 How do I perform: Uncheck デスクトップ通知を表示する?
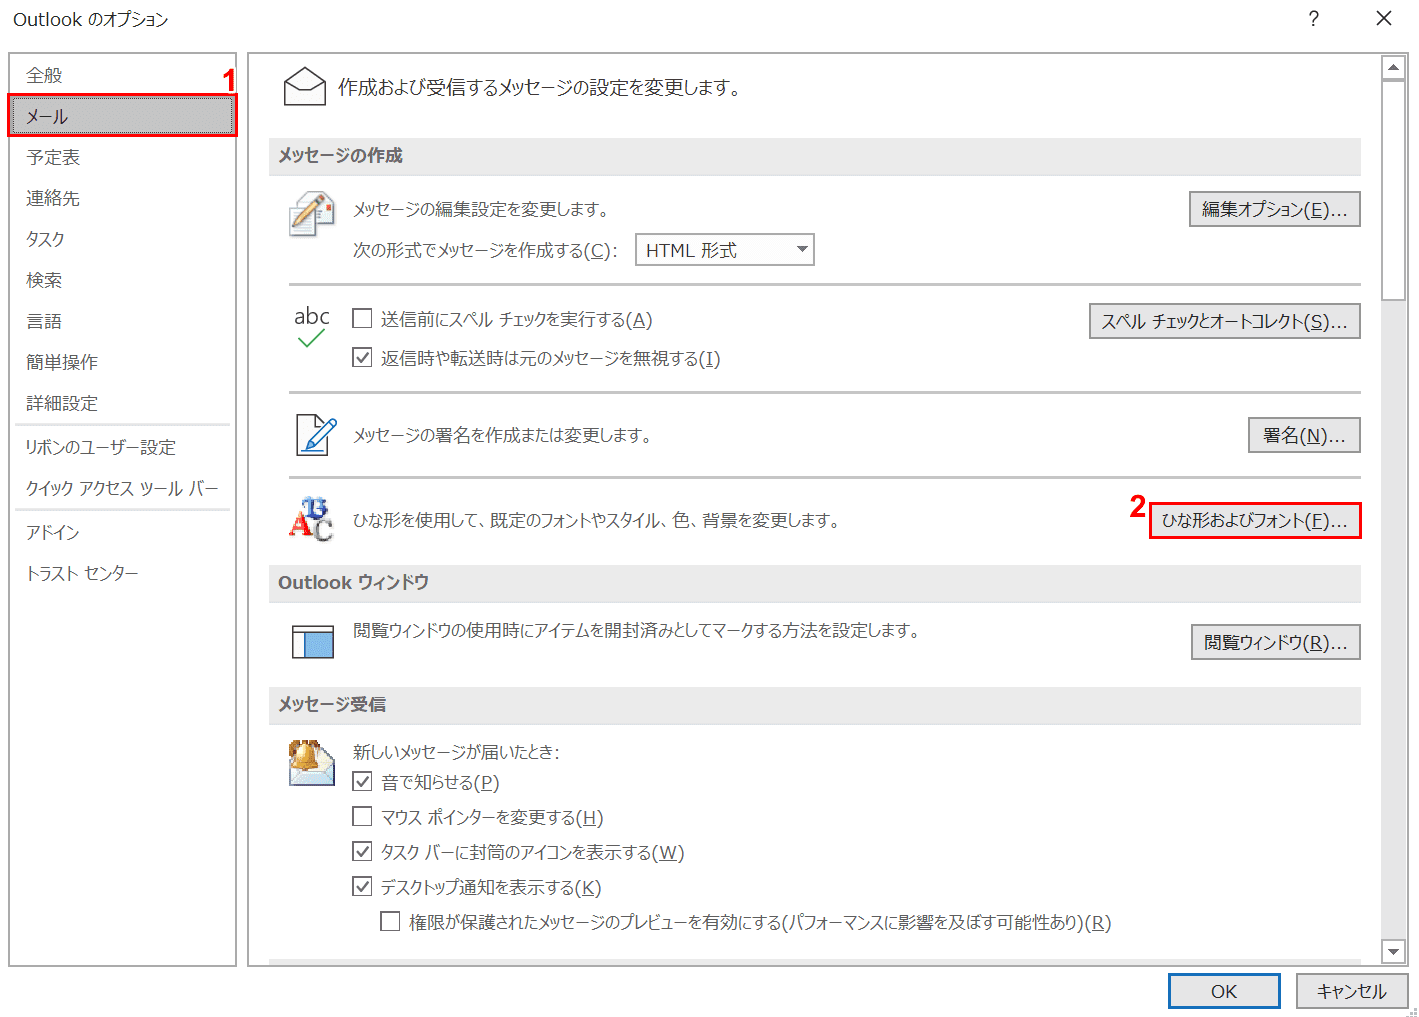(362, 886)
